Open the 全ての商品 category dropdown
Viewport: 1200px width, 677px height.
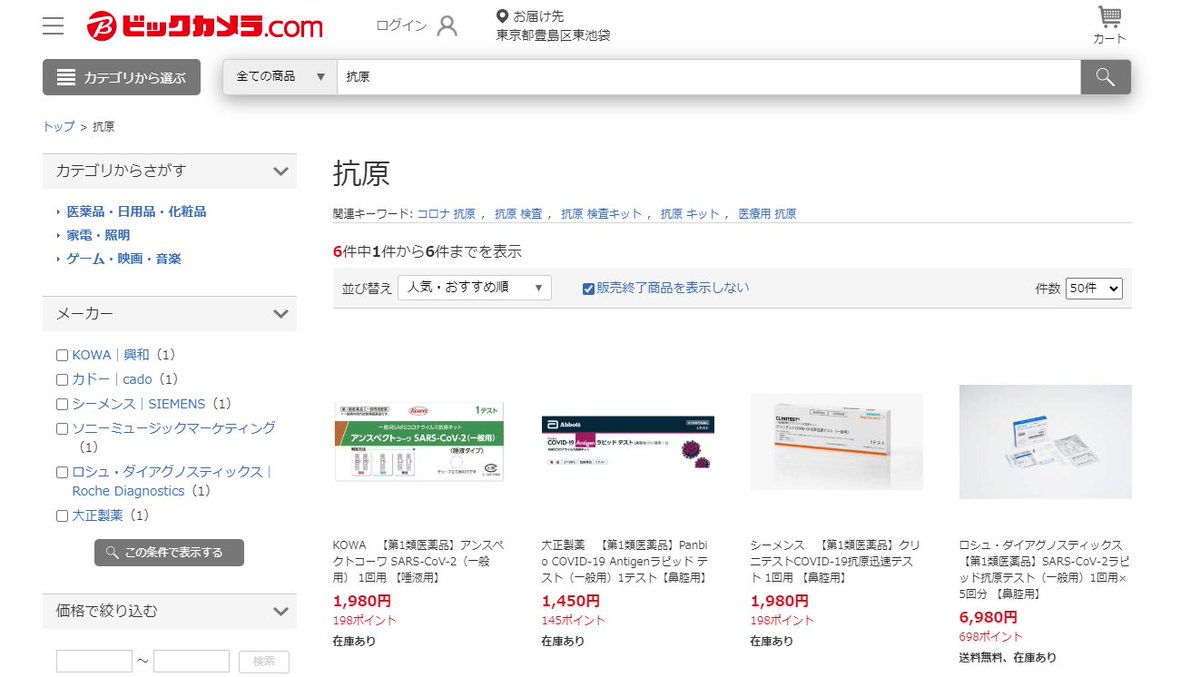tap(280, 77)
